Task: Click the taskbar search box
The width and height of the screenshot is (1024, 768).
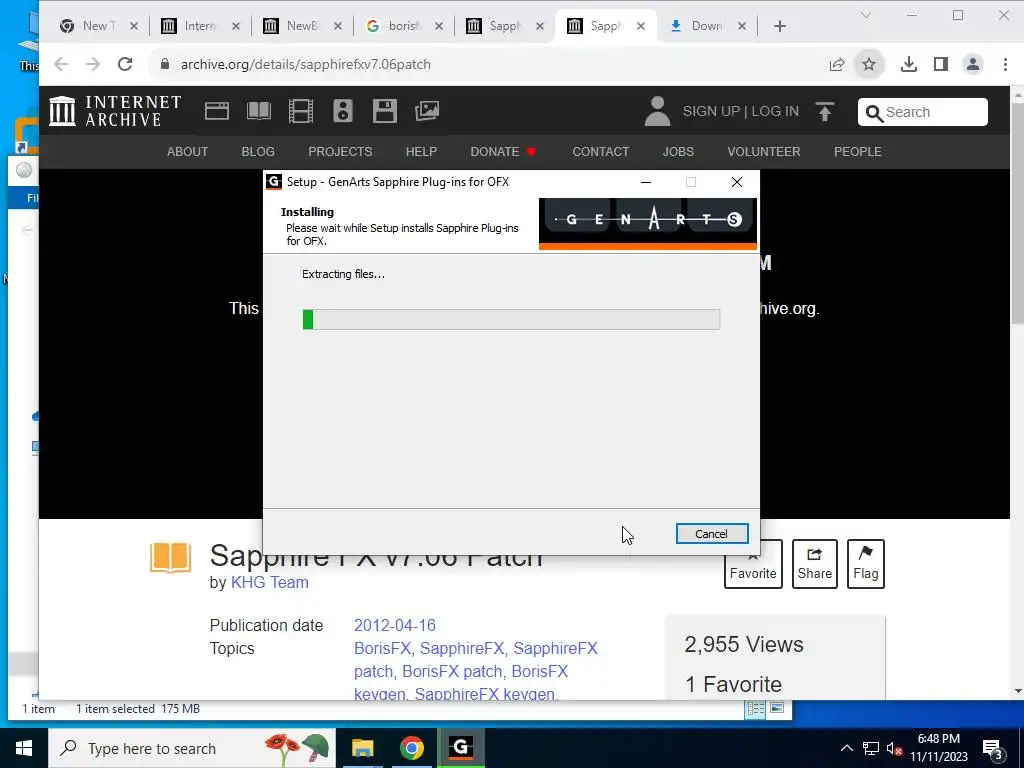Action: coord(192,748)
